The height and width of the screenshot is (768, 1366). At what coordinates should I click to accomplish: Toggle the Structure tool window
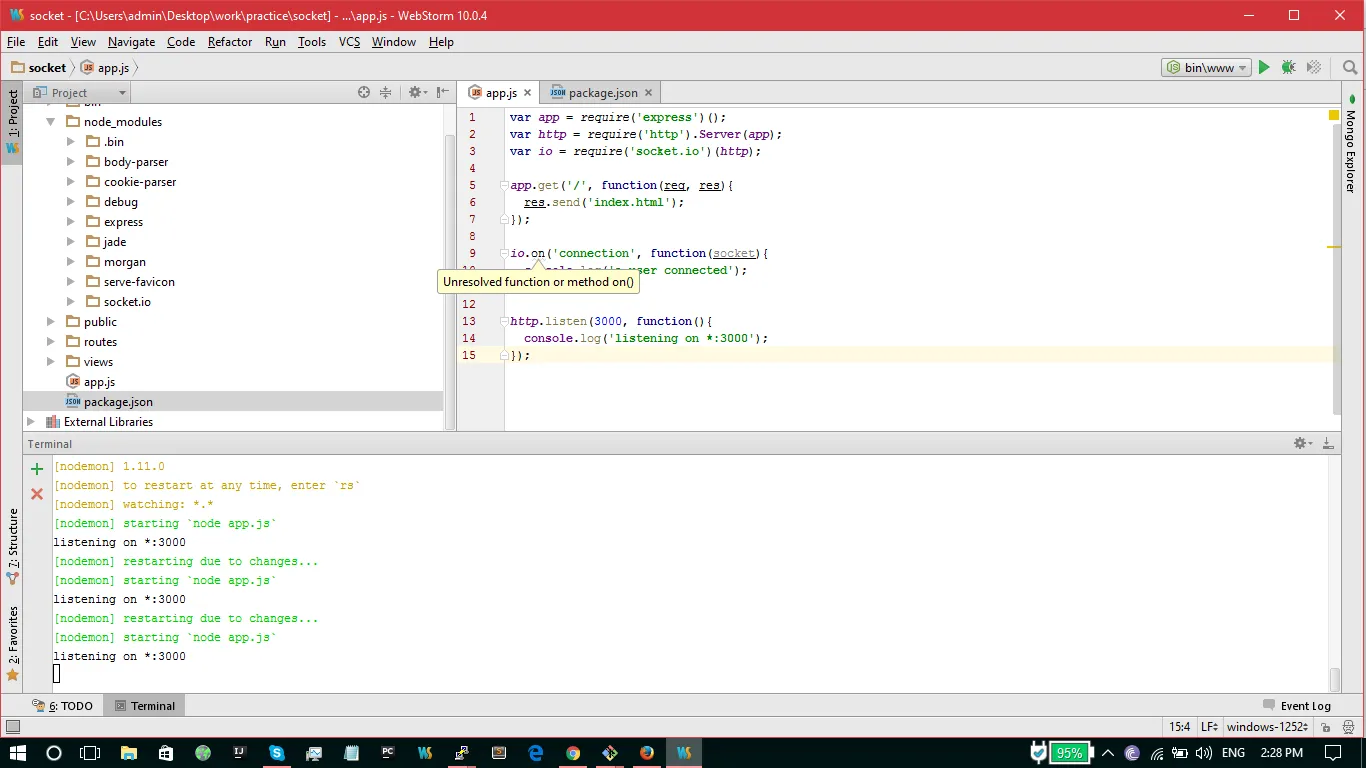pyautogui.click(x=13, y=545)
